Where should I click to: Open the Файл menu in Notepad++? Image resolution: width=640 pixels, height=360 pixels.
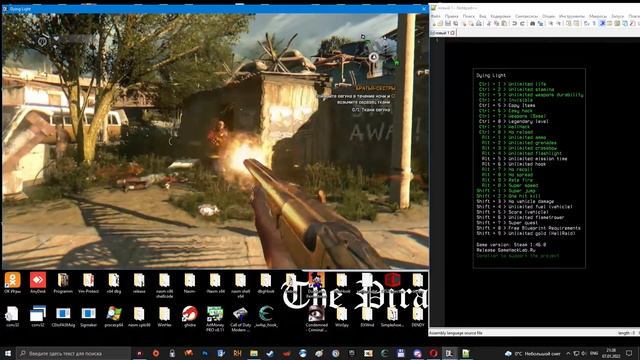click(436, 16)
